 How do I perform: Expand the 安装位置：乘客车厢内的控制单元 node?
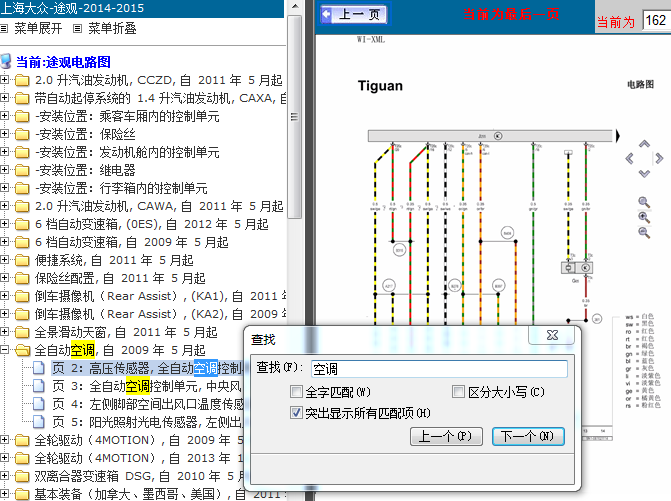pyautogui.click(x=4, y=116)
